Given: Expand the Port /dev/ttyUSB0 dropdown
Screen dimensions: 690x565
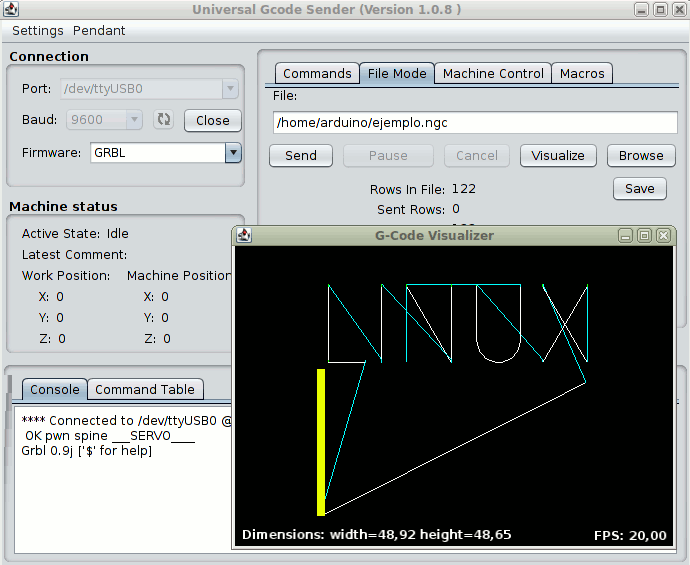Looking at the screenshot, I should tap(230, 88).
